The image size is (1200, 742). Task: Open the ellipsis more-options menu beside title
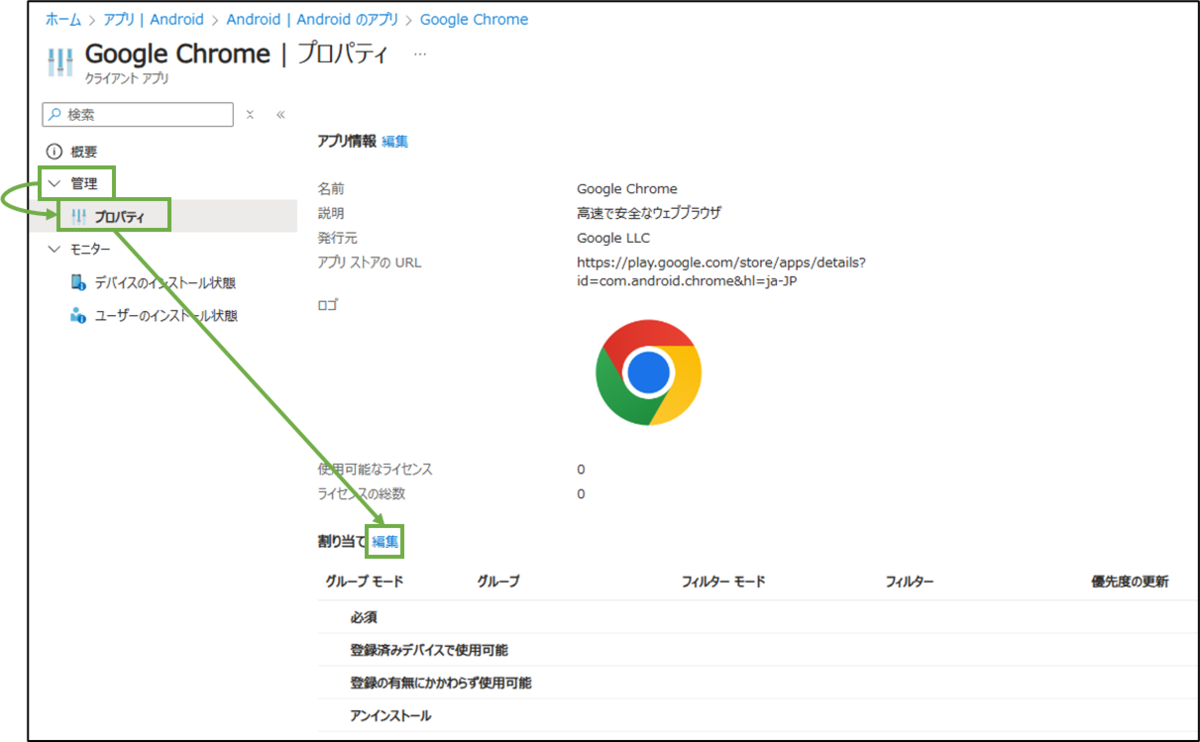[420, 54]
